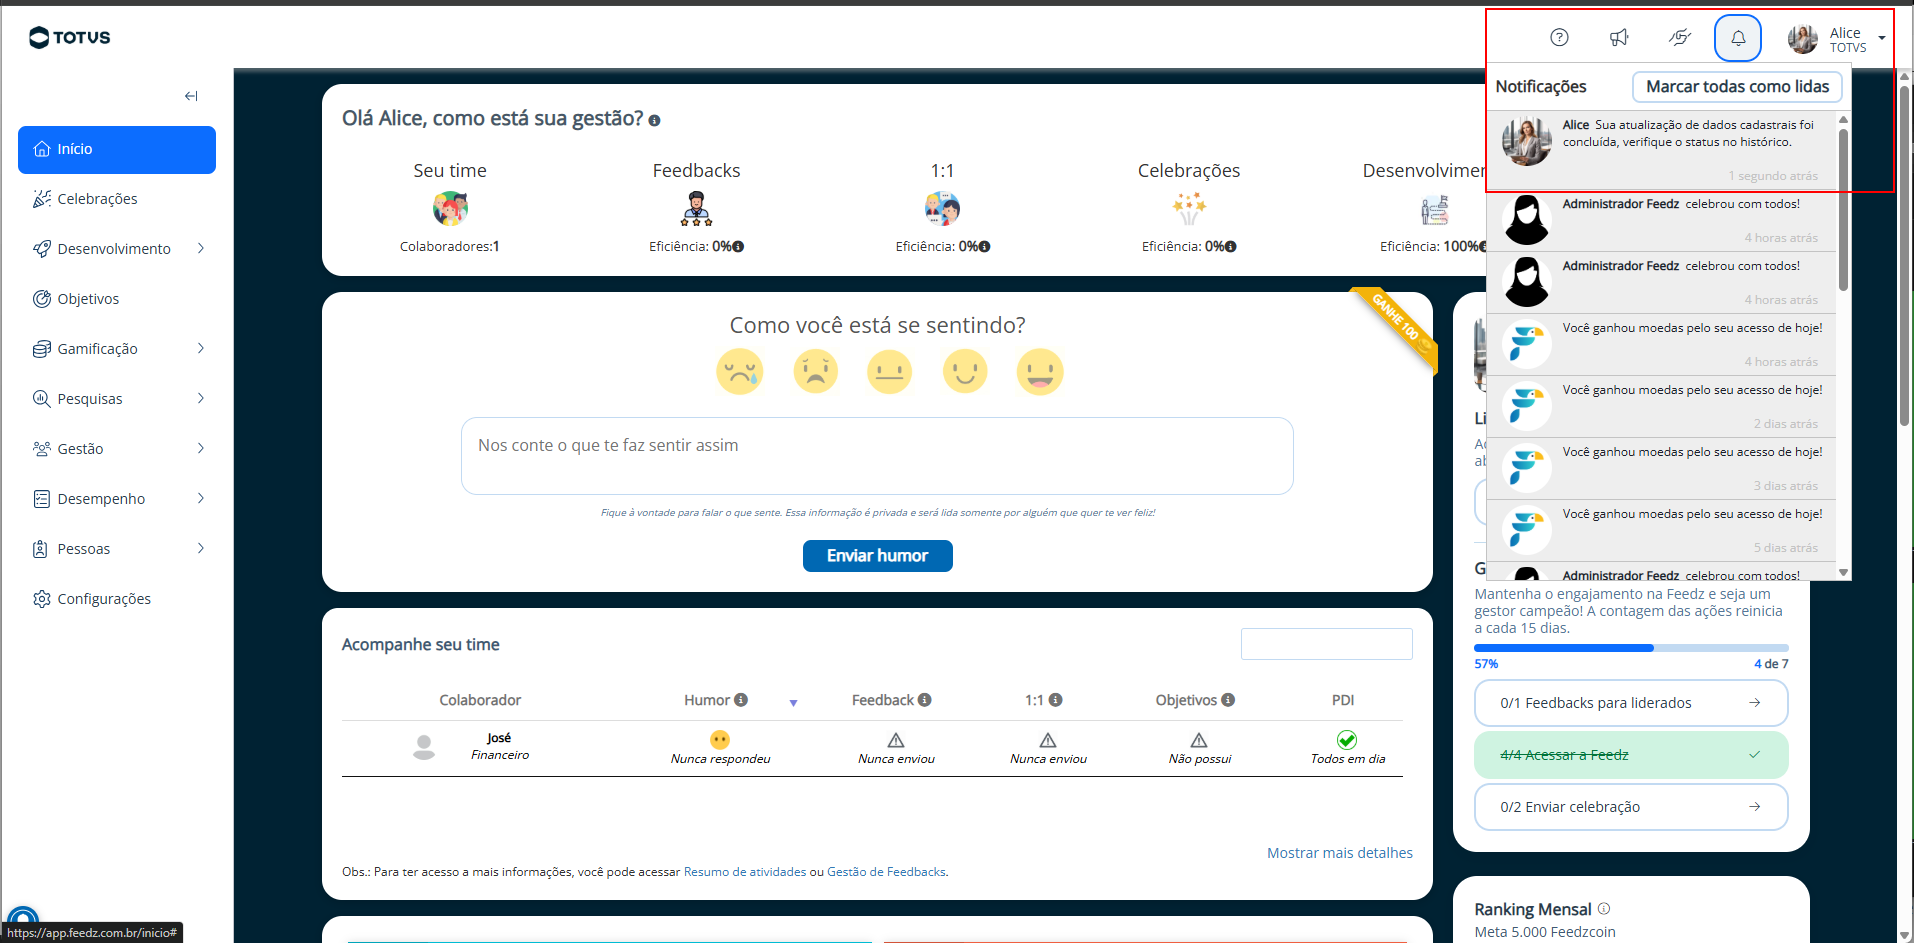Screen dimensions: 1914x943
Task: Open the help question mark icon
Action: pyautogui.click(x=1559, y=38)
